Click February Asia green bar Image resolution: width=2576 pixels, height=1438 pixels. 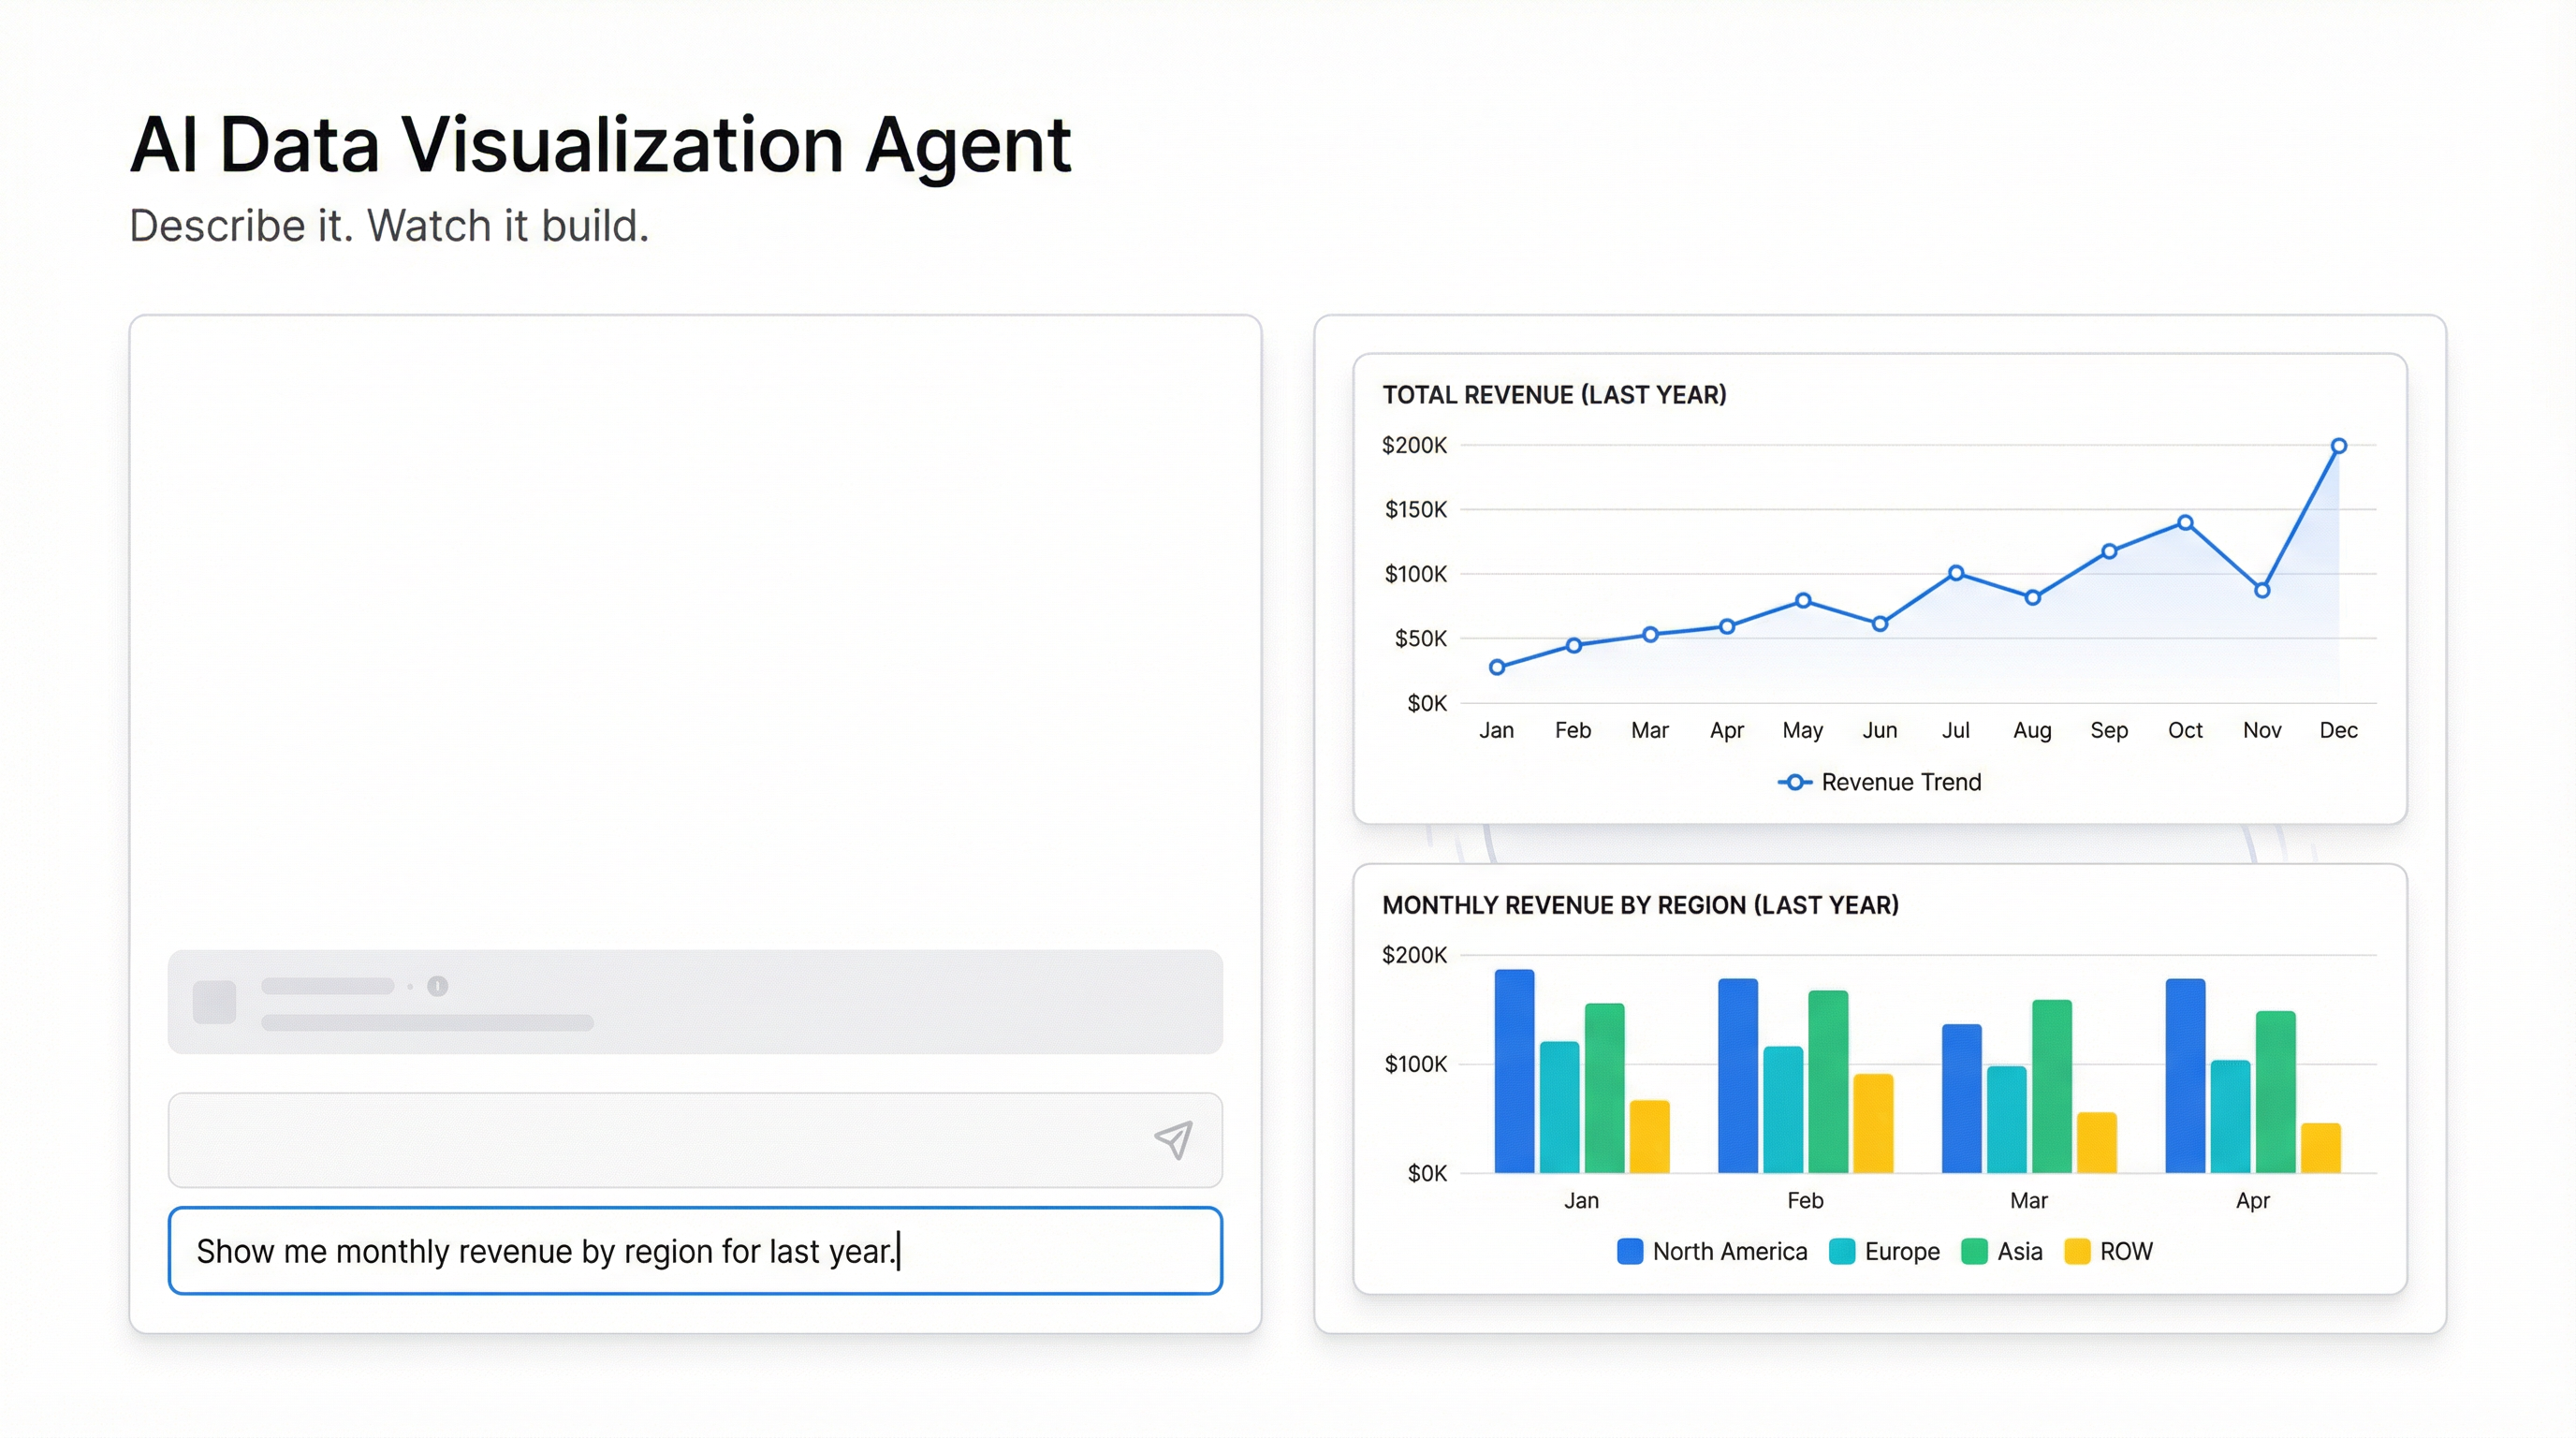click(1828, 1082)
